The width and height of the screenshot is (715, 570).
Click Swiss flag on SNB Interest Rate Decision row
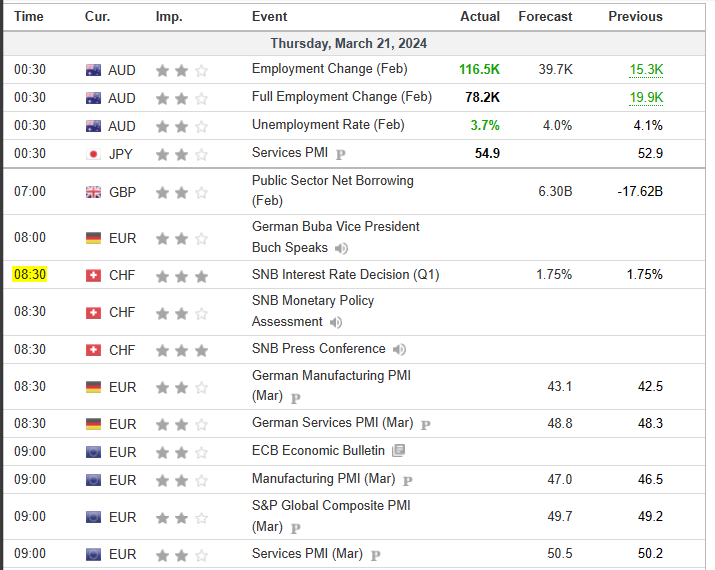tap(94, 275)
